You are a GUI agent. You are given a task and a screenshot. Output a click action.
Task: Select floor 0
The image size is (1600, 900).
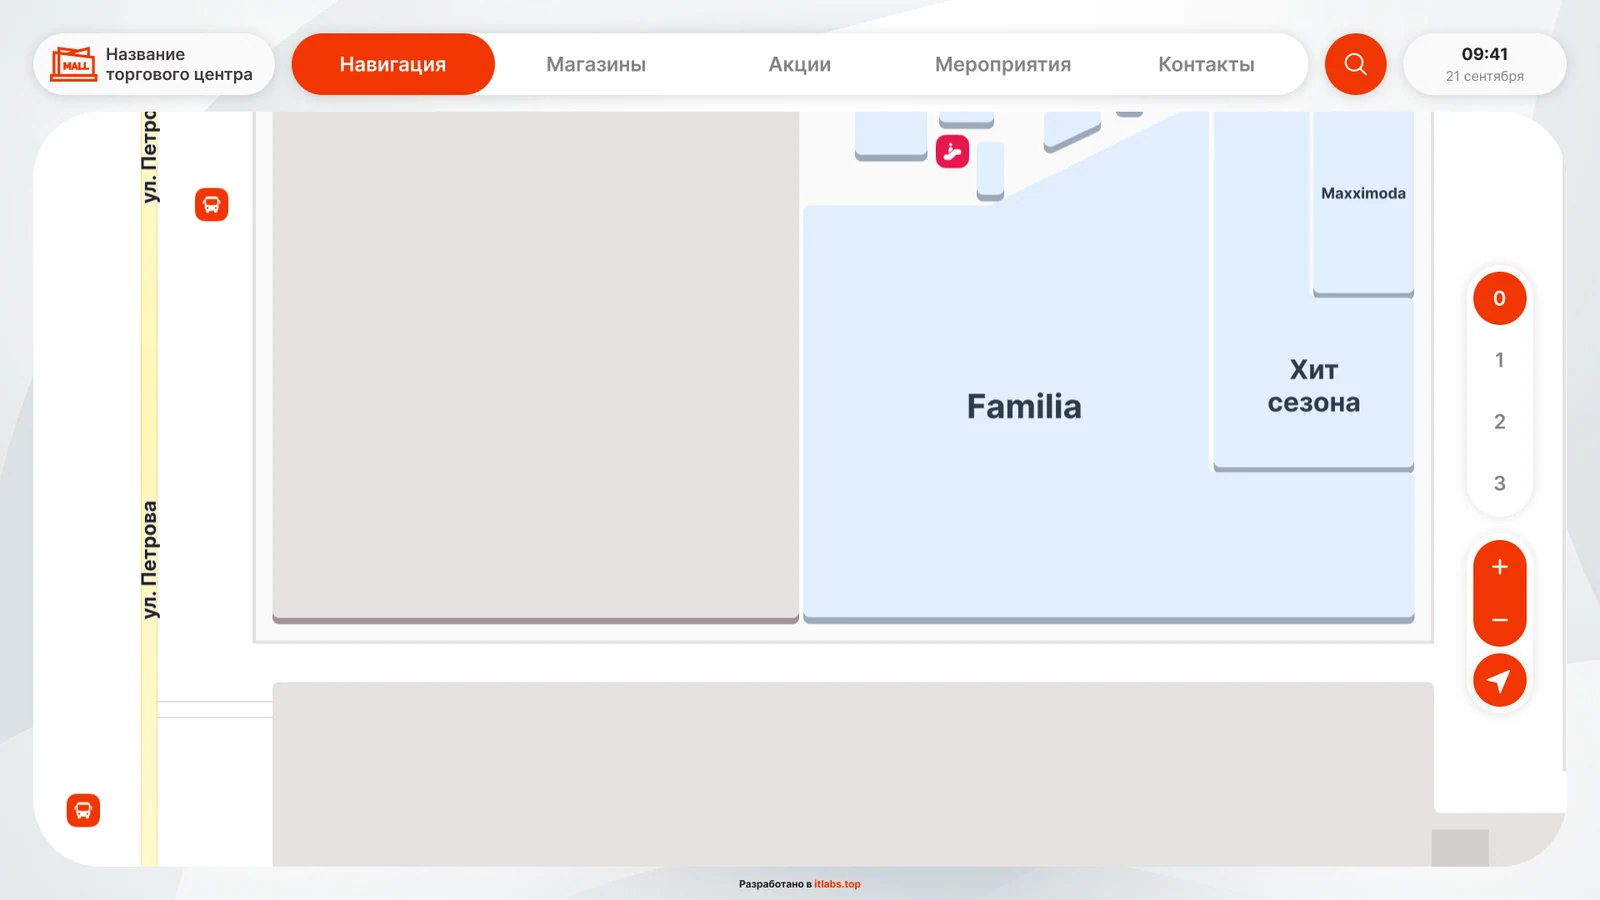tap(1499, 298)
